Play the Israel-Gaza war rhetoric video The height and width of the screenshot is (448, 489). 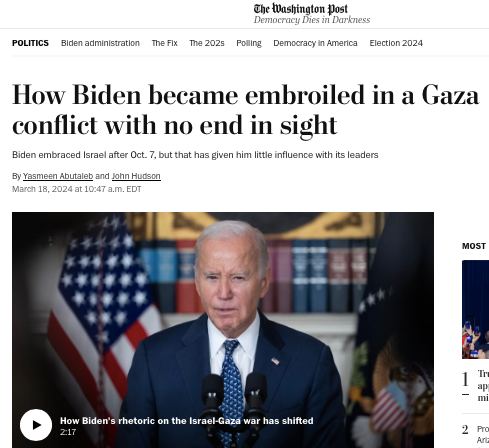pos(36,425)
